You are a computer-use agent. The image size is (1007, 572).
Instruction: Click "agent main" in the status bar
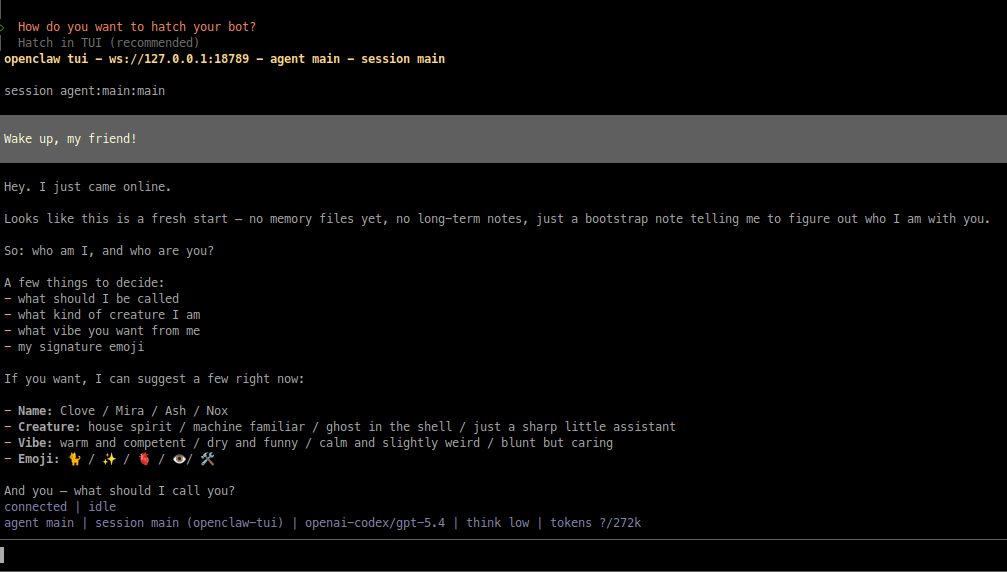pyautogui.click(x=38, y=523)
